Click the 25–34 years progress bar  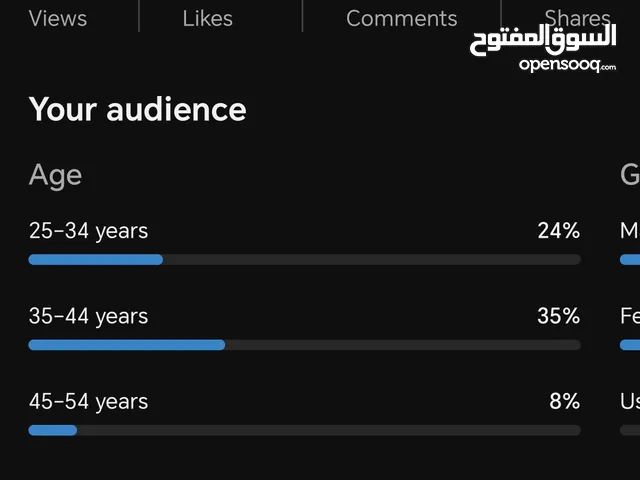click(x=304, y=260)
